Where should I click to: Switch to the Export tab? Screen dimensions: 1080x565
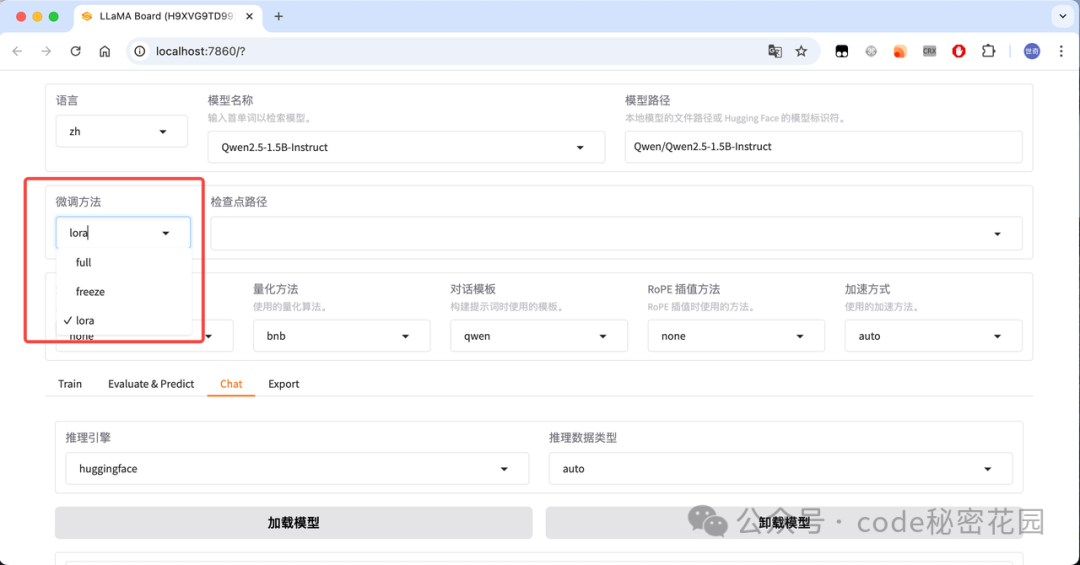coord(284,384)
